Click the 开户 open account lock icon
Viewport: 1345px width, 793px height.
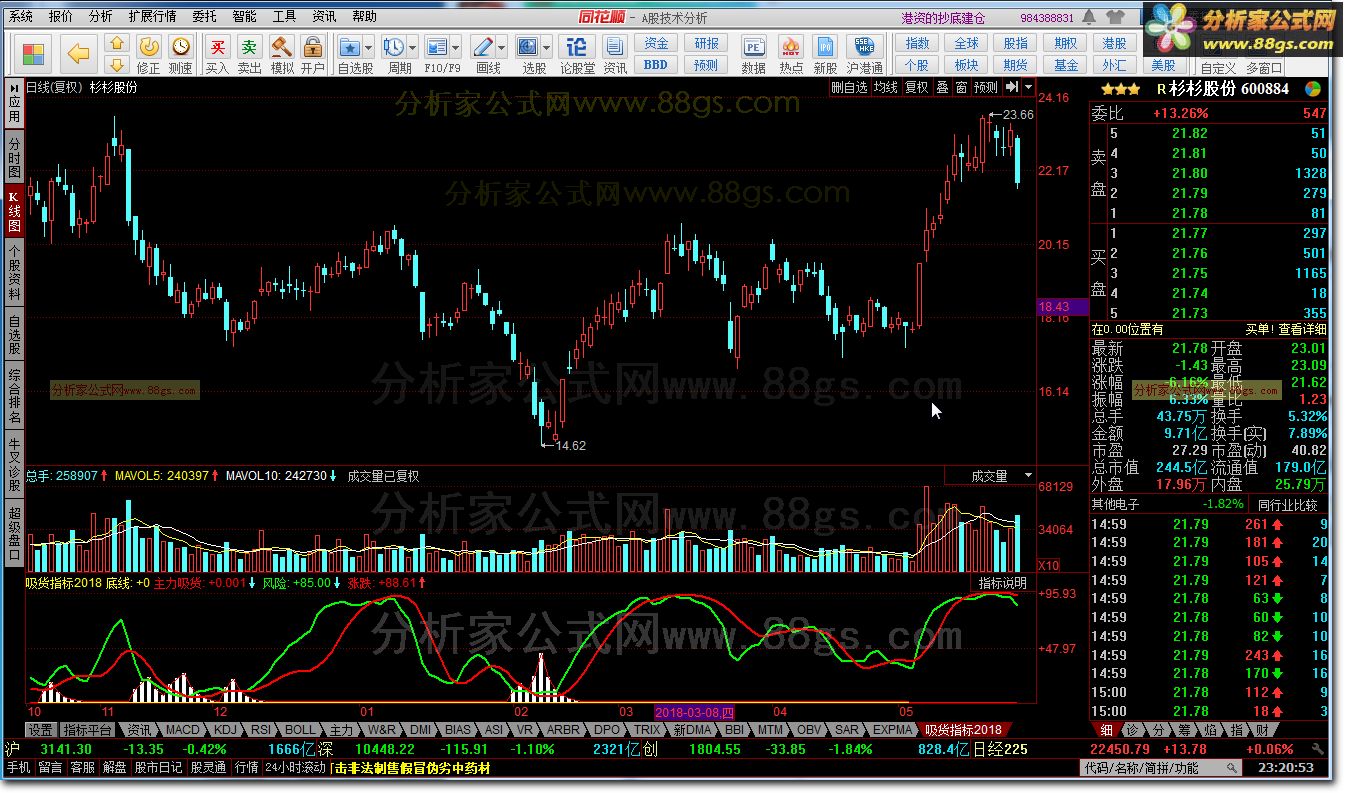(313, 47)
